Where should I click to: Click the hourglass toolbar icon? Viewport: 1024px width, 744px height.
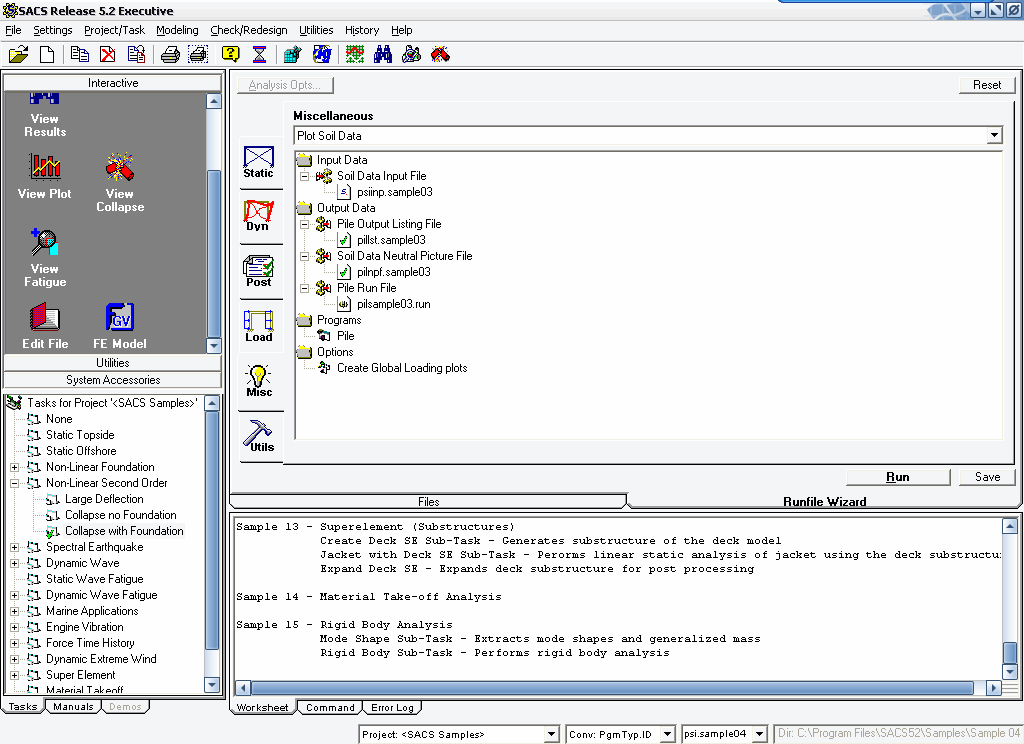tap(259, 54)
